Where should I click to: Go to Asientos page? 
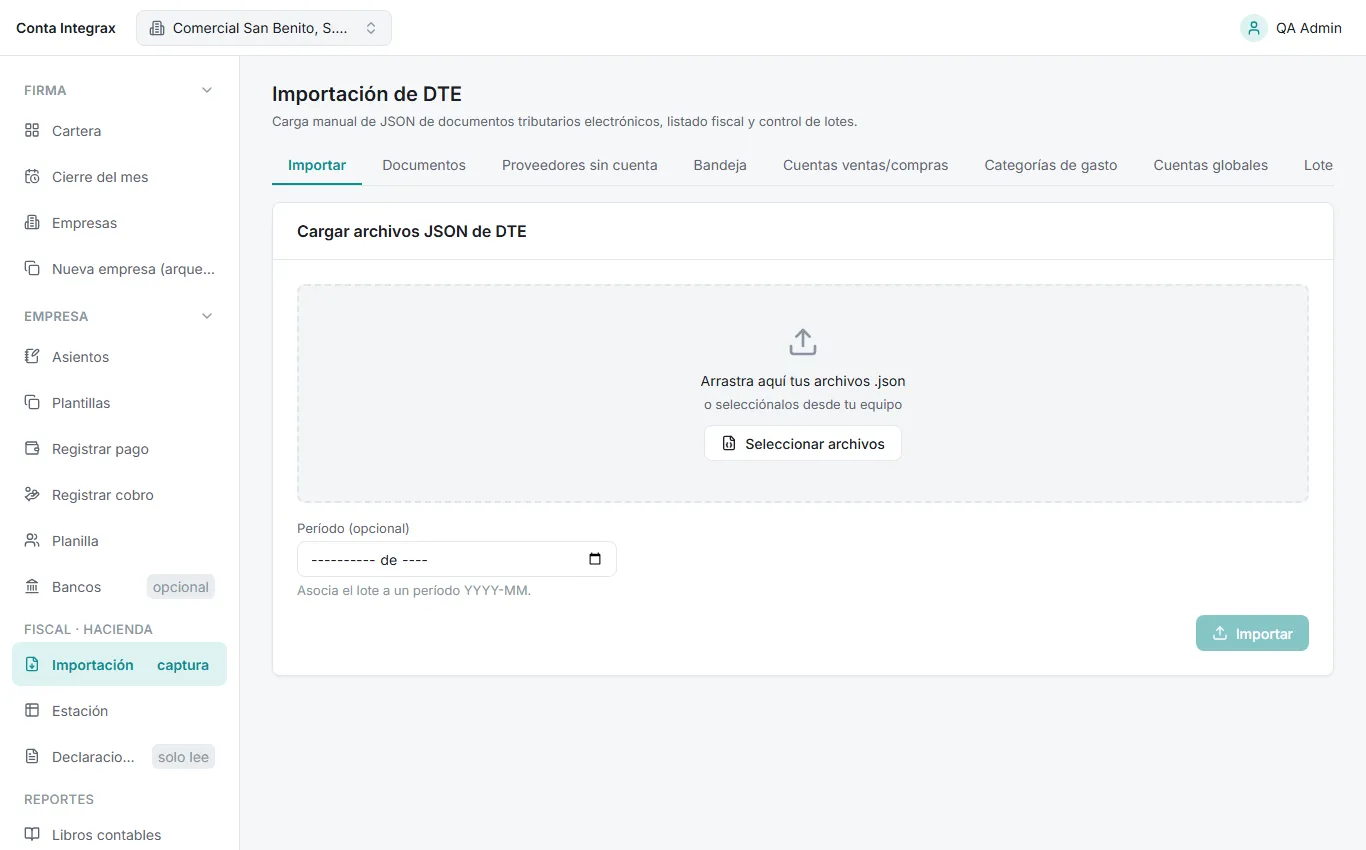[119, 357]
